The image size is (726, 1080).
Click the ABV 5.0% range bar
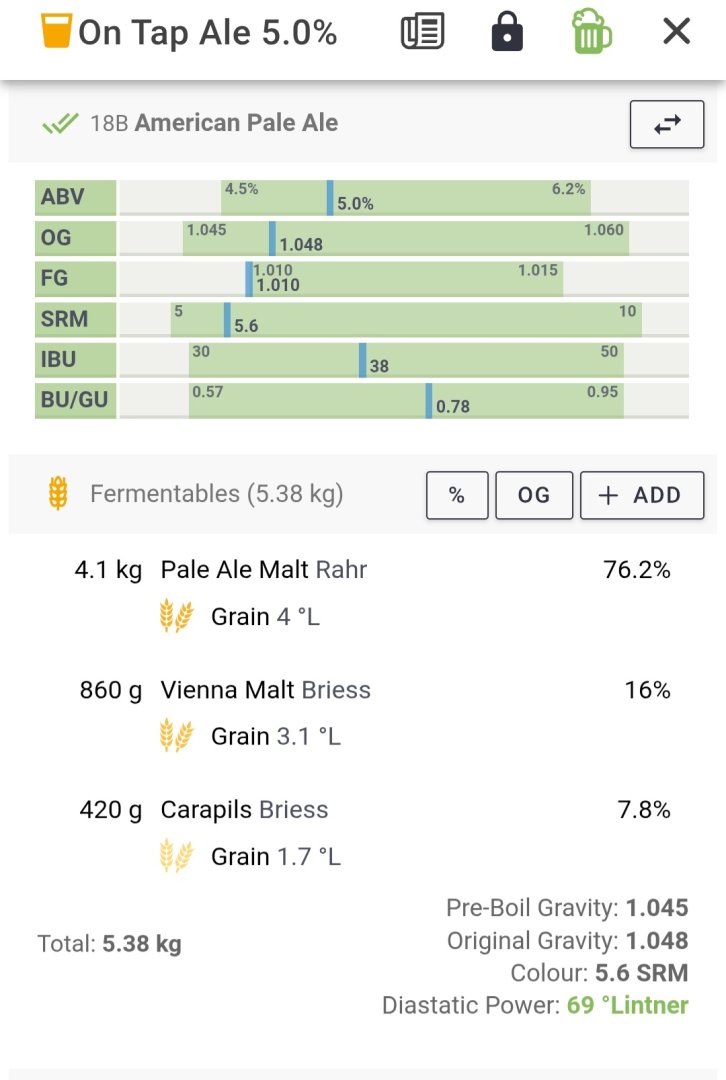(404, 197)
